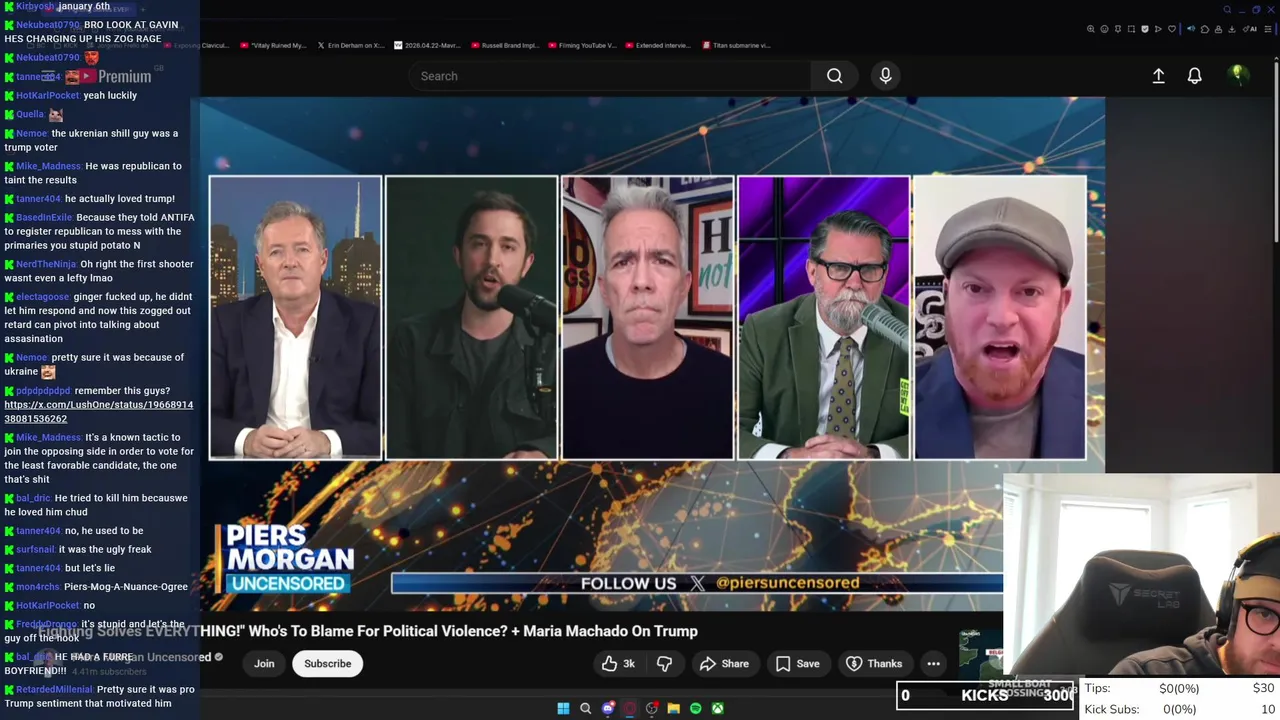Open the Windows Start button
This screenshot has width=1280, height=720.
pos(563,709)
